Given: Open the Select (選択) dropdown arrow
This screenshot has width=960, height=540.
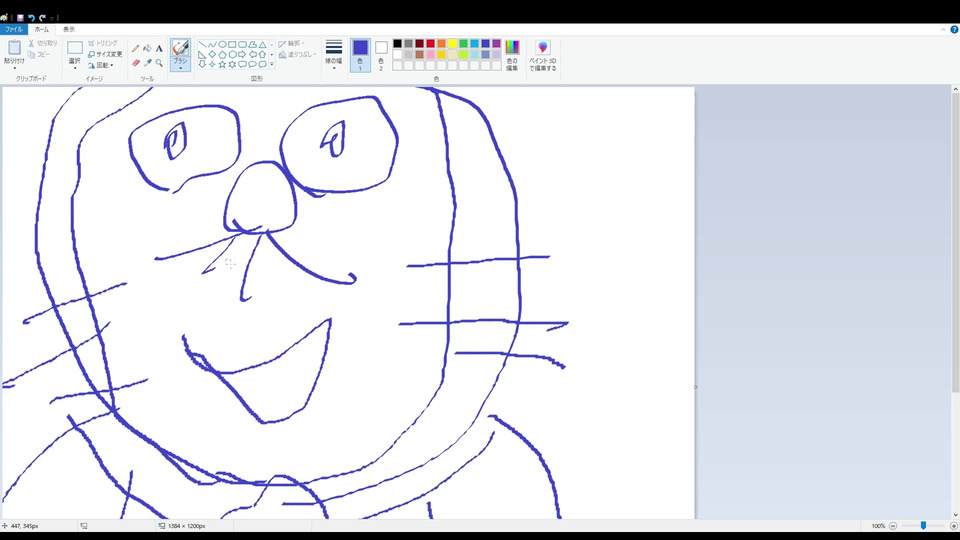Looking at the screenshot, I should (x=75, y=69).
